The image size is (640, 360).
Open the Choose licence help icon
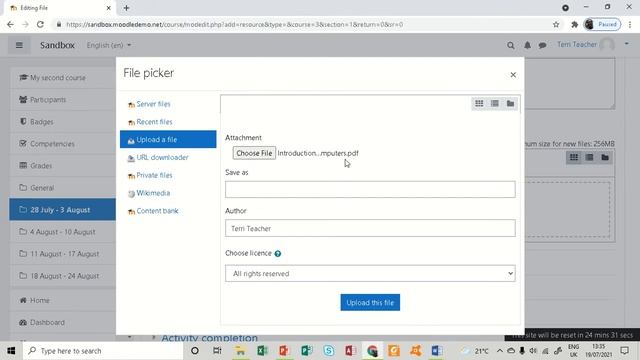click(x=278, y=253)
